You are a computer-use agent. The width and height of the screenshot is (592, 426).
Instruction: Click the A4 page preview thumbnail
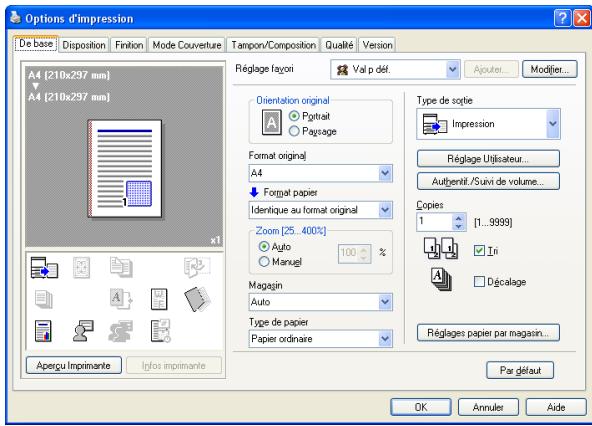[x=125, y=169]
